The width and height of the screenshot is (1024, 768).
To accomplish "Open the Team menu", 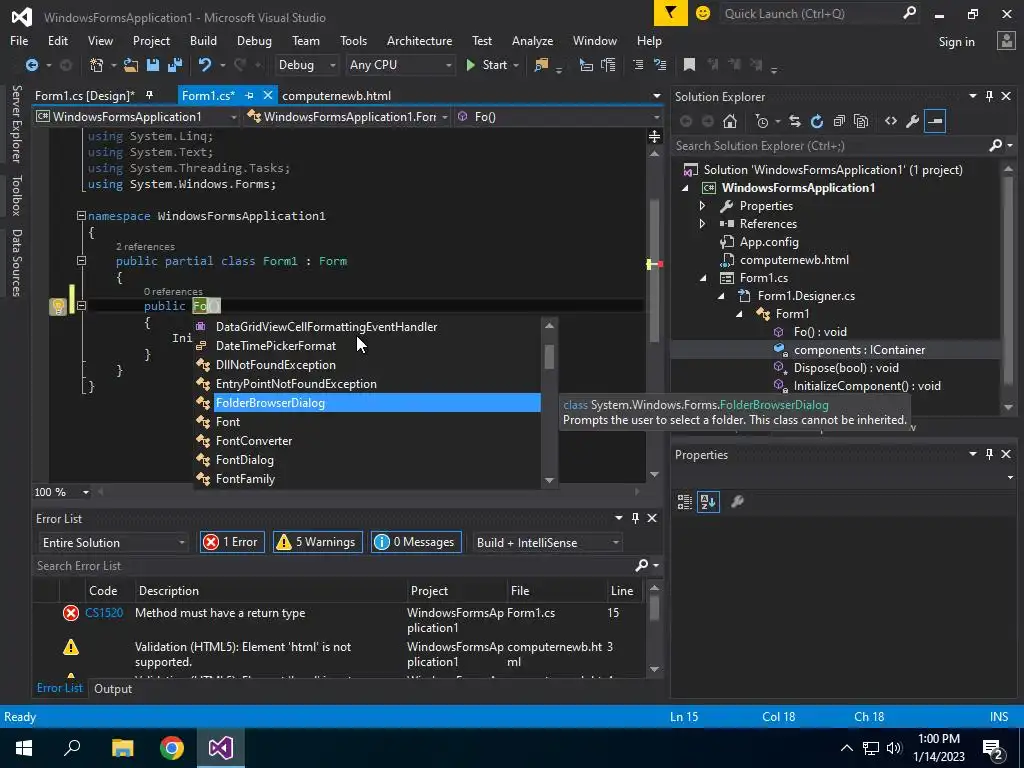I will (306, 40).
